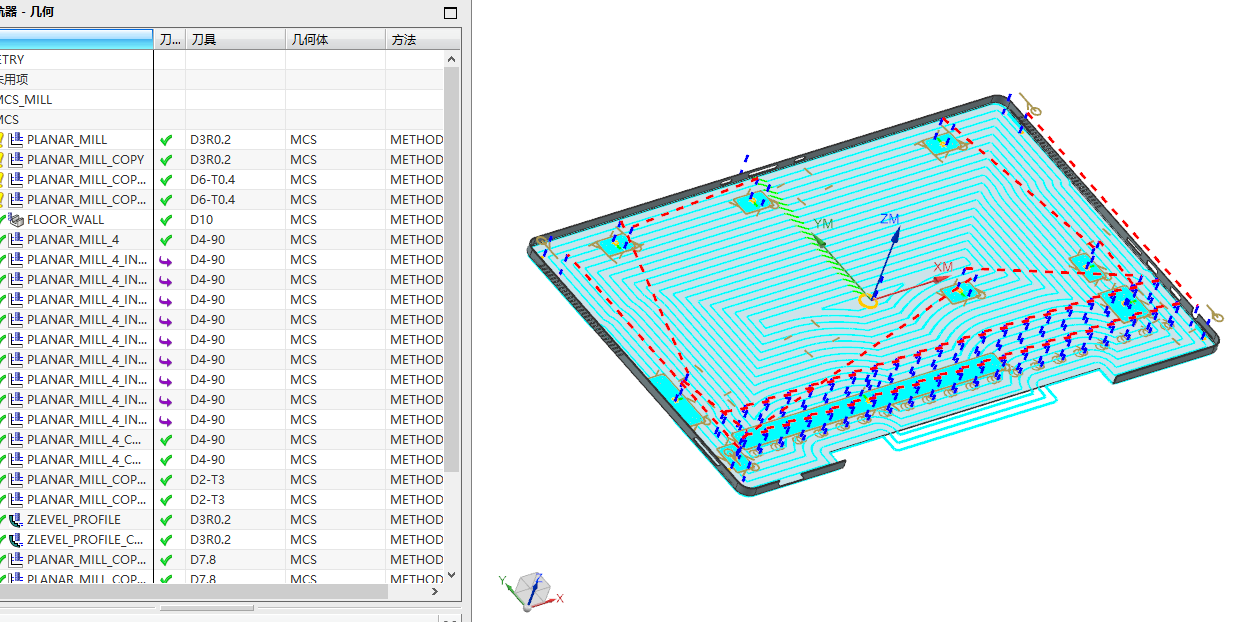Image resolution: width=1234 pixels, height=622 pixels.
Task: Click the green toolpath check in ZLEVEL_PROFILE_C... row
Action: [x=166, y=540]
